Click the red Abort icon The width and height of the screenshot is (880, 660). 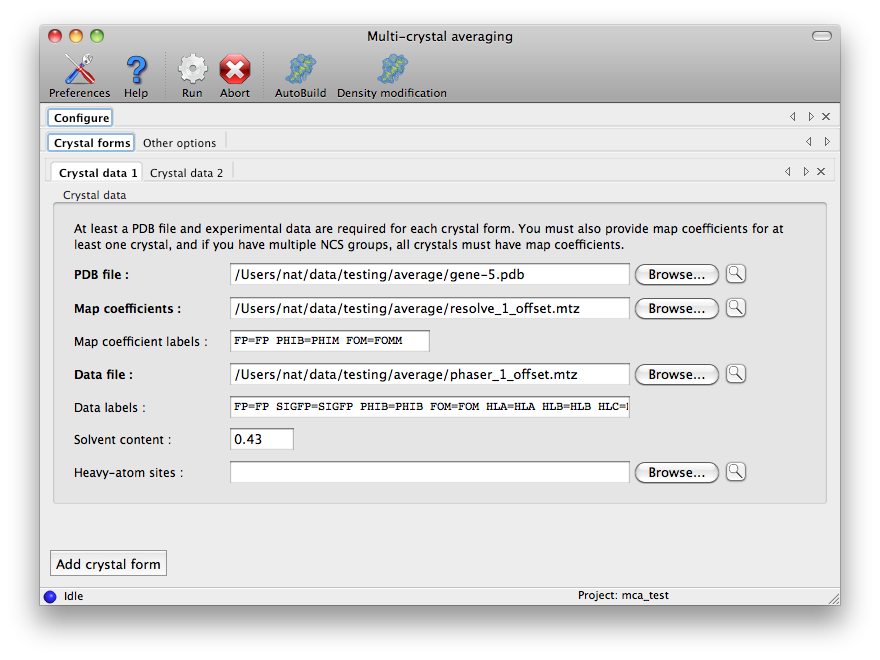coord(235,70)
